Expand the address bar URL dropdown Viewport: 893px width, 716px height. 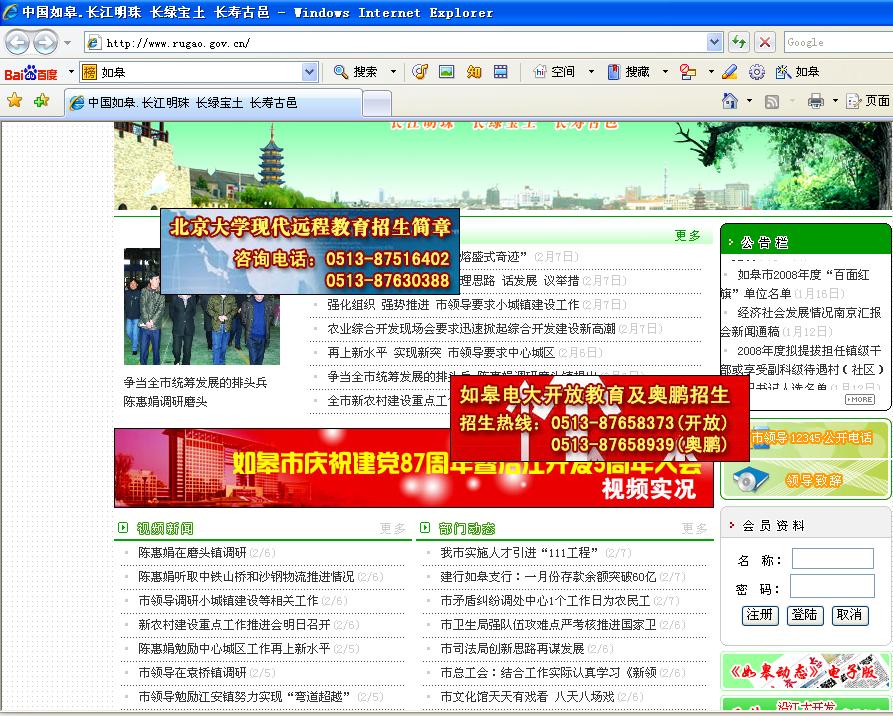(714, 42)
